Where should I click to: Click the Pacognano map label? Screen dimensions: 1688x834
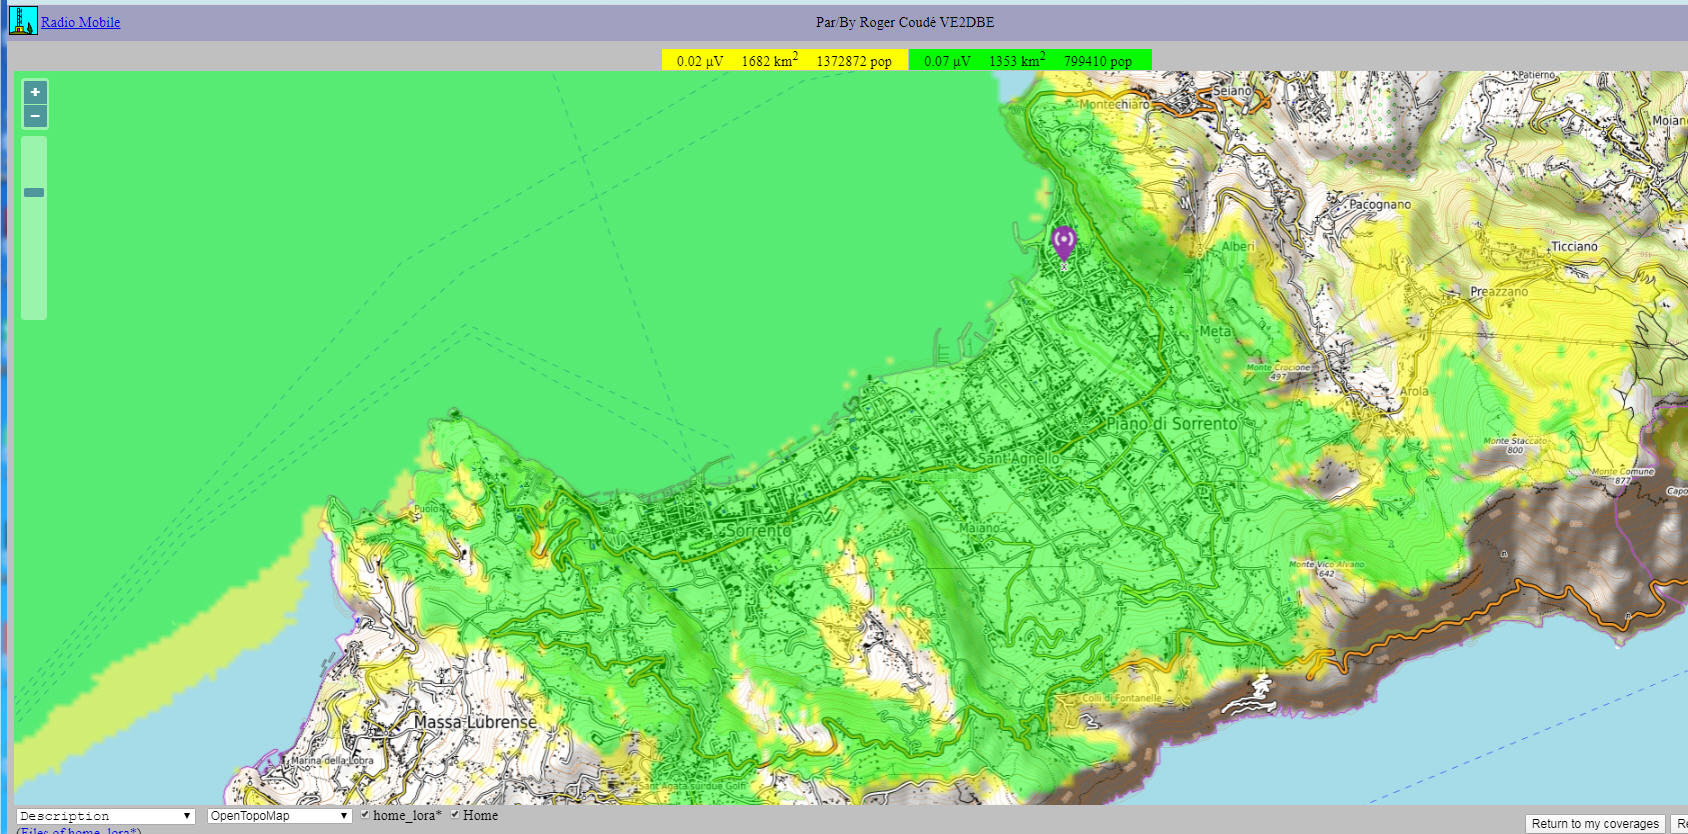click(x=1380, y=204)
